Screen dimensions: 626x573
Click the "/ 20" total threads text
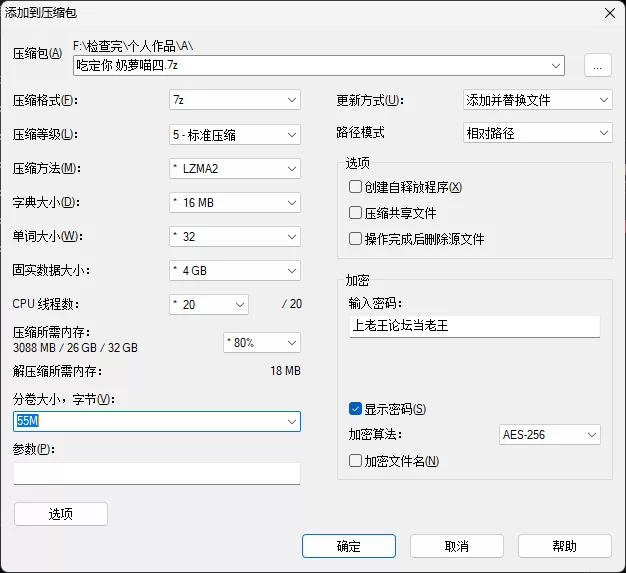[292, 304]
